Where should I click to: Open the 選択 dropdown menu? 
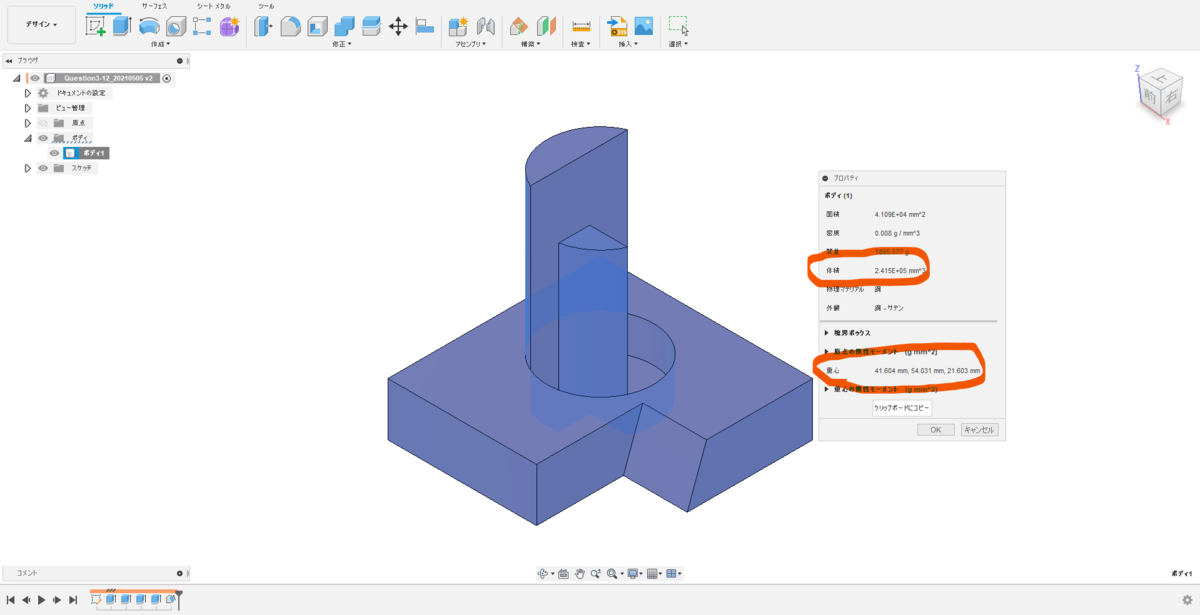pyautogui.click(x=679, y=44)
